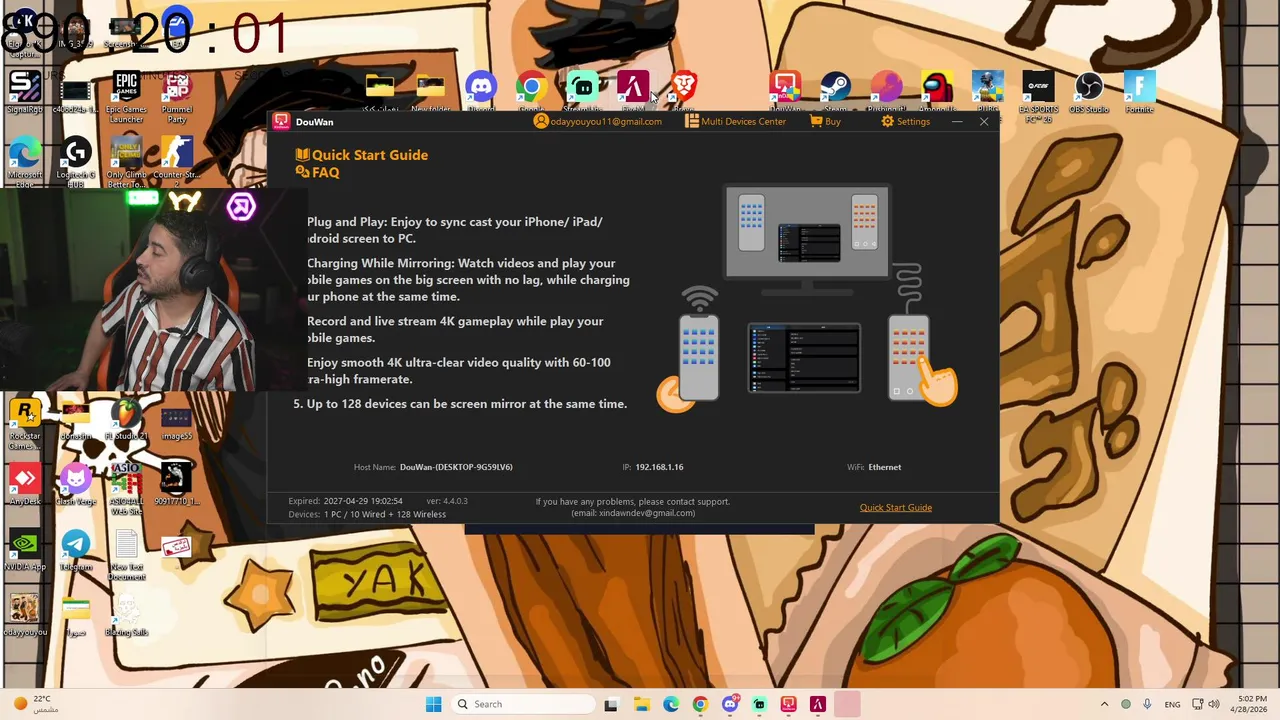Open SignalRgb desktop shortcut
1280x720 pixels.
25,92
